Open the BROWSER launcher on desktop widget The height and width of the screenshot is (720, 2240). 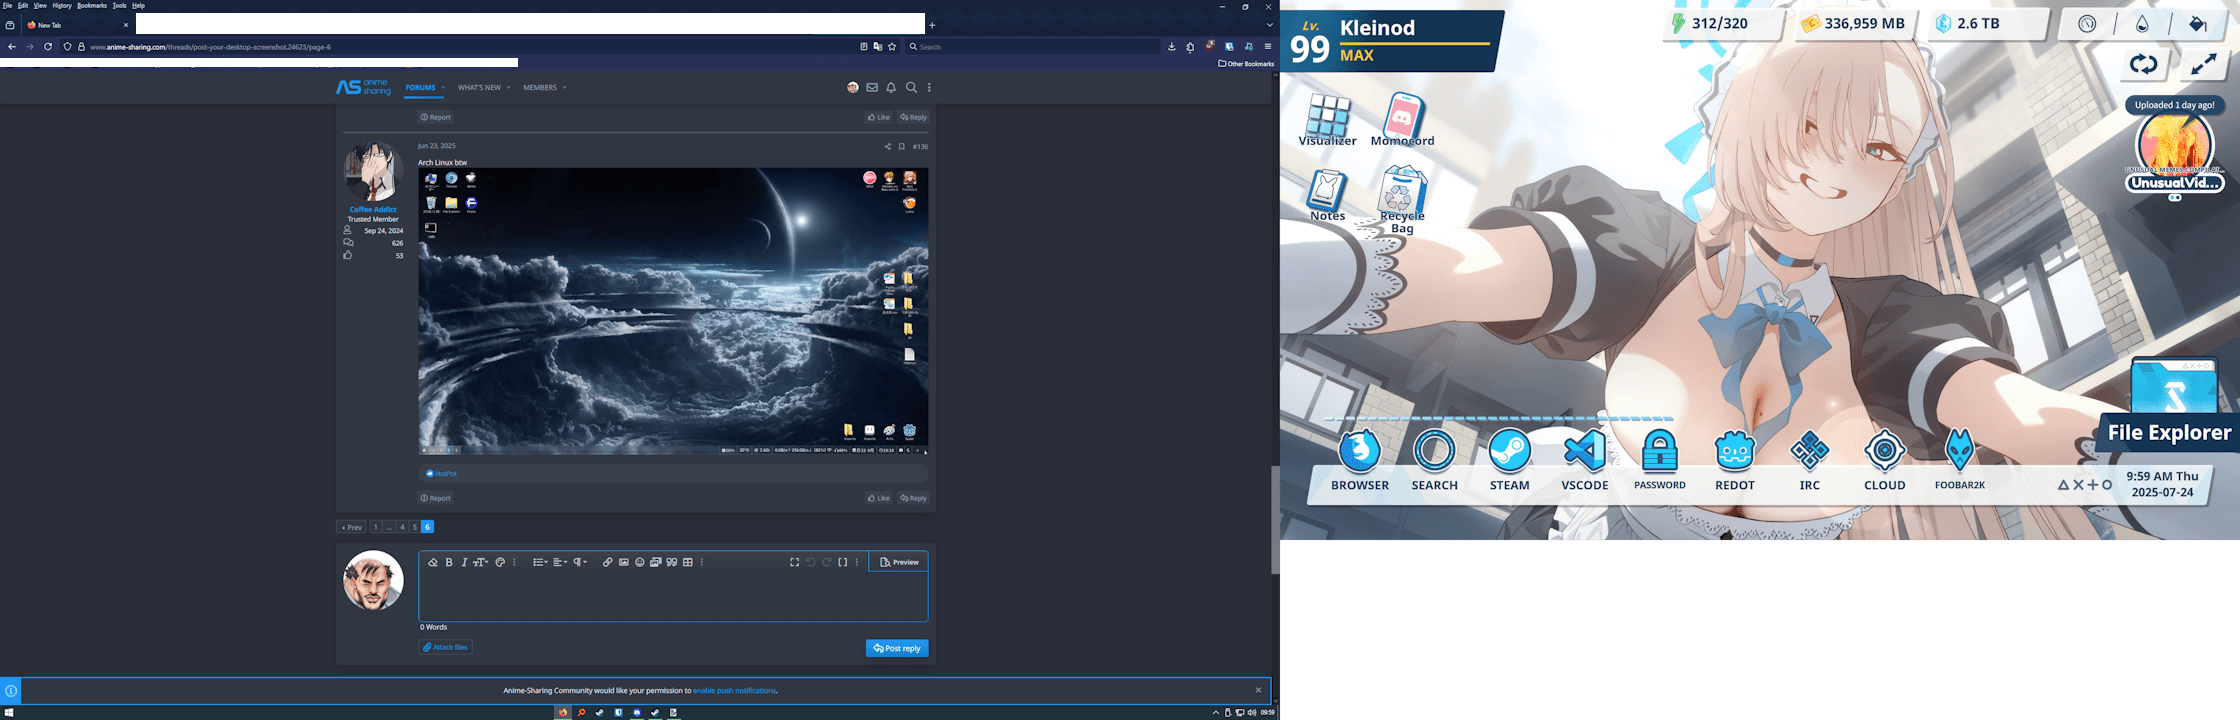1360,460
